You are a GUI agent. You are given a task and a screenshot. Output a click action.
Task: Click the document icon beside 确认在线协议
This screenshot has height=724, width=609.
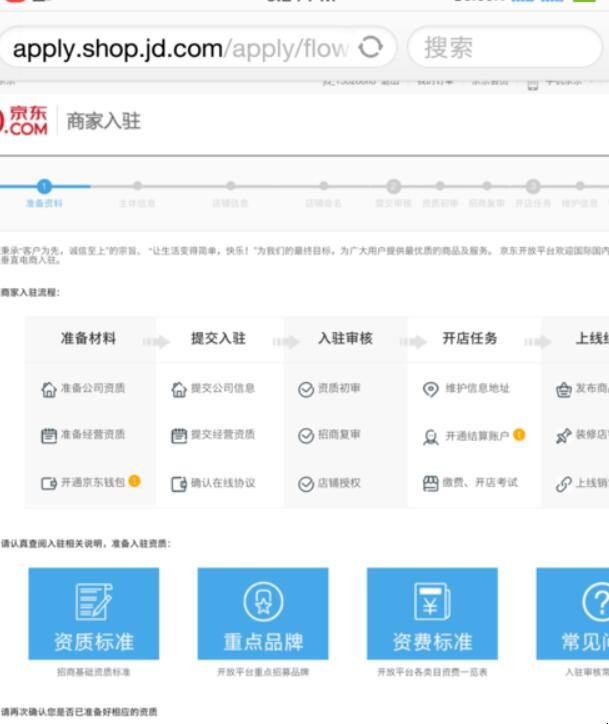[x=179, y=484]
